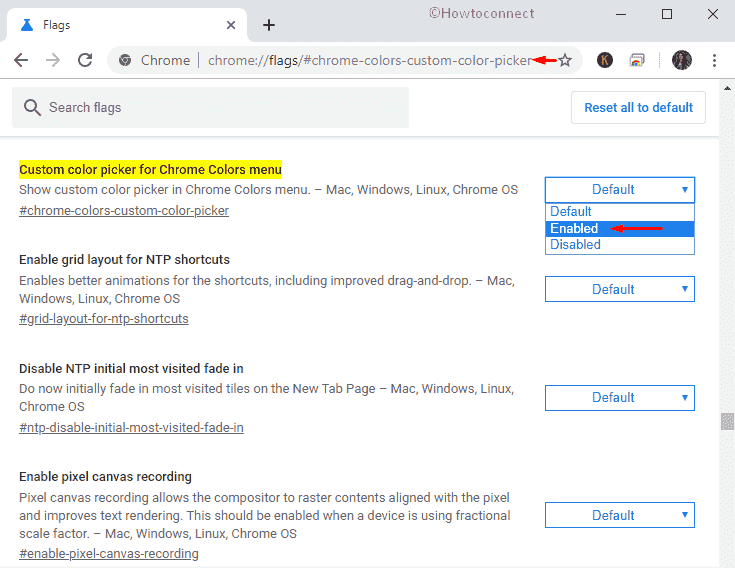Open dropdown for pixel canvas recording
Image resolution: width=735 pixels, height=568 pixels.
point(620,515)
